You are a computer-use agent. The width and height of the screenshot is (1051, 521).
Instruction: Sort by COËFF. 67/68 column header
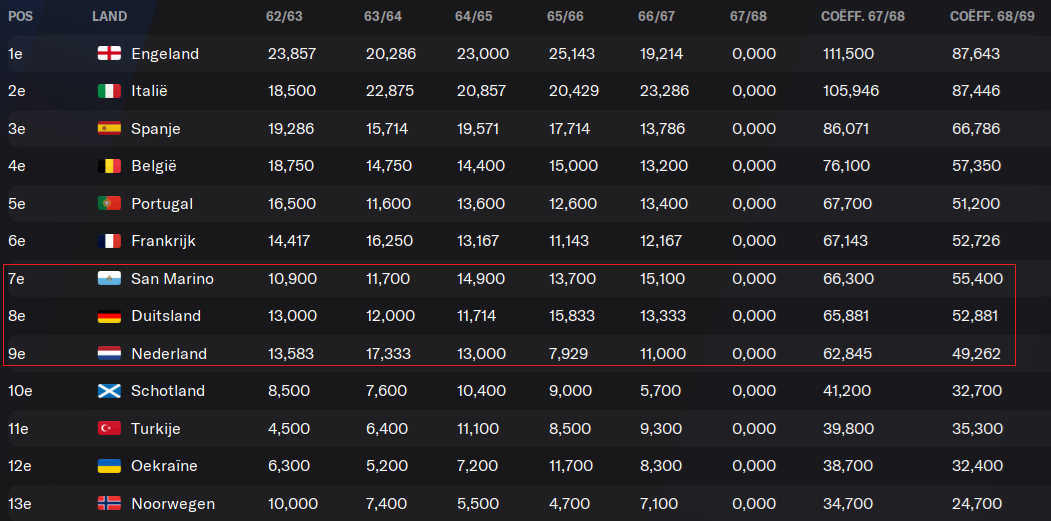[x=863, y=17]
